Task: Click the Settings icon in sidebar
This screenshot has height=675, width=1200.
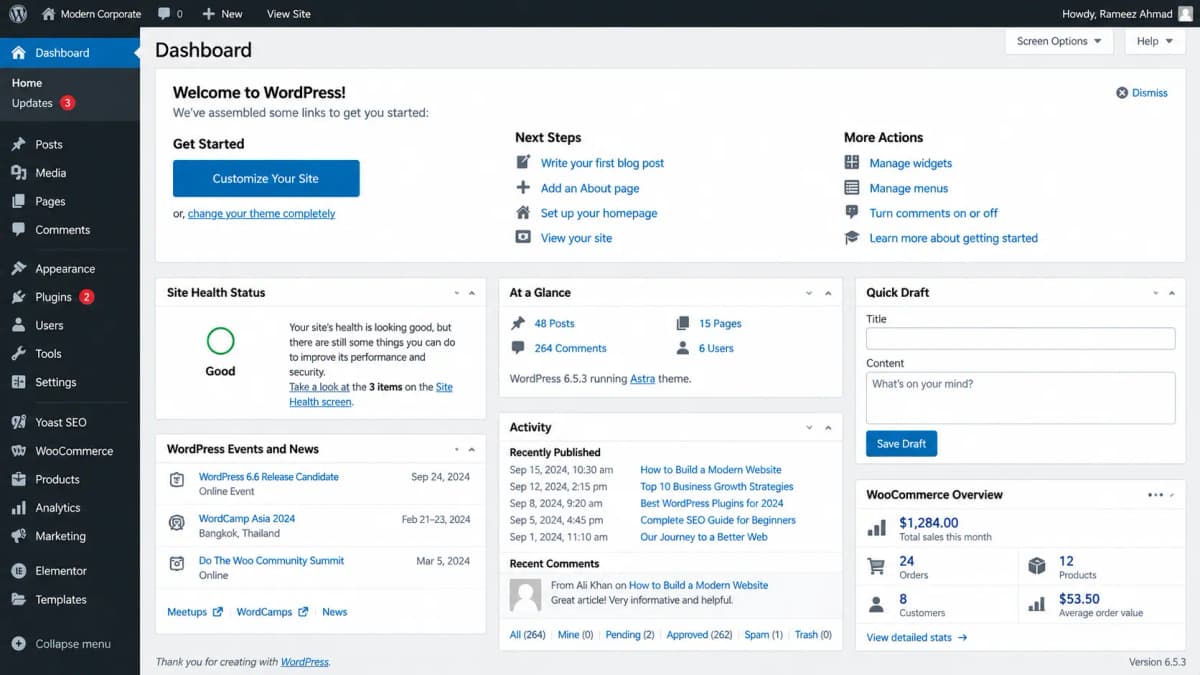Action: pos(18,382)
